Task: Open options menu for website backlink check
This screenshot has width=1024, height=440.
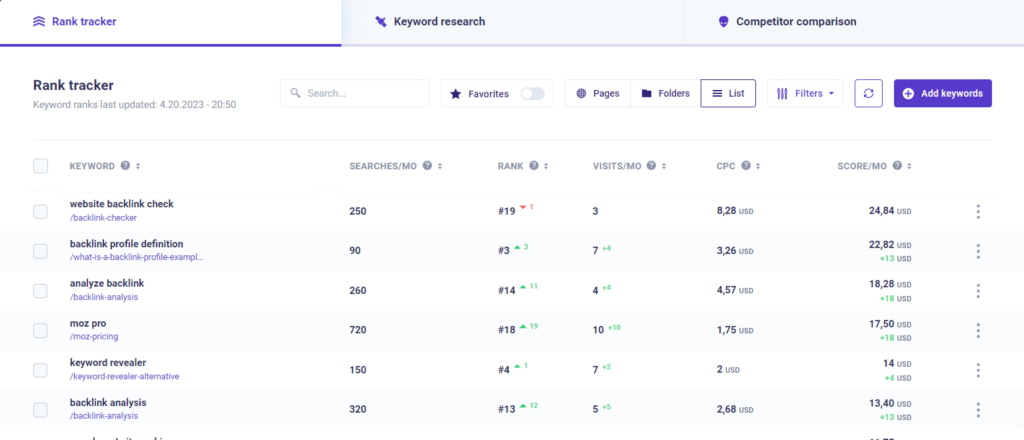Action: [x=978, y=212]
